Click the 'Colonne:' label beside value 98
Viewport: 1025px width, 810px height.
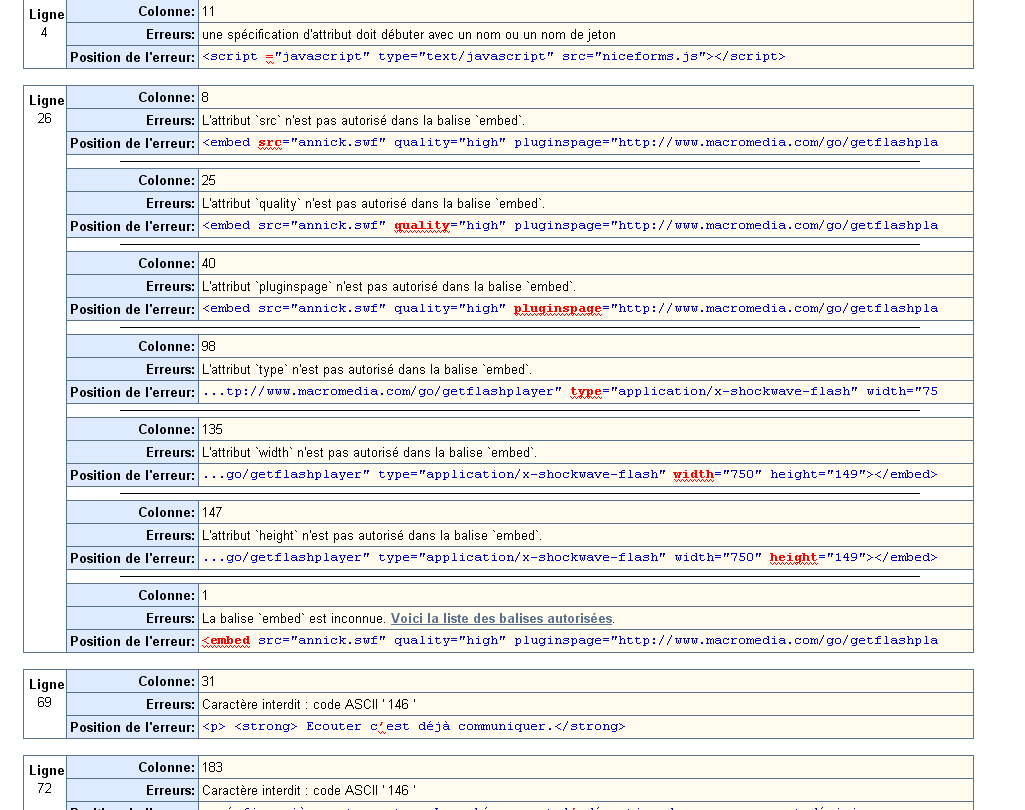(x=167, y=346)
